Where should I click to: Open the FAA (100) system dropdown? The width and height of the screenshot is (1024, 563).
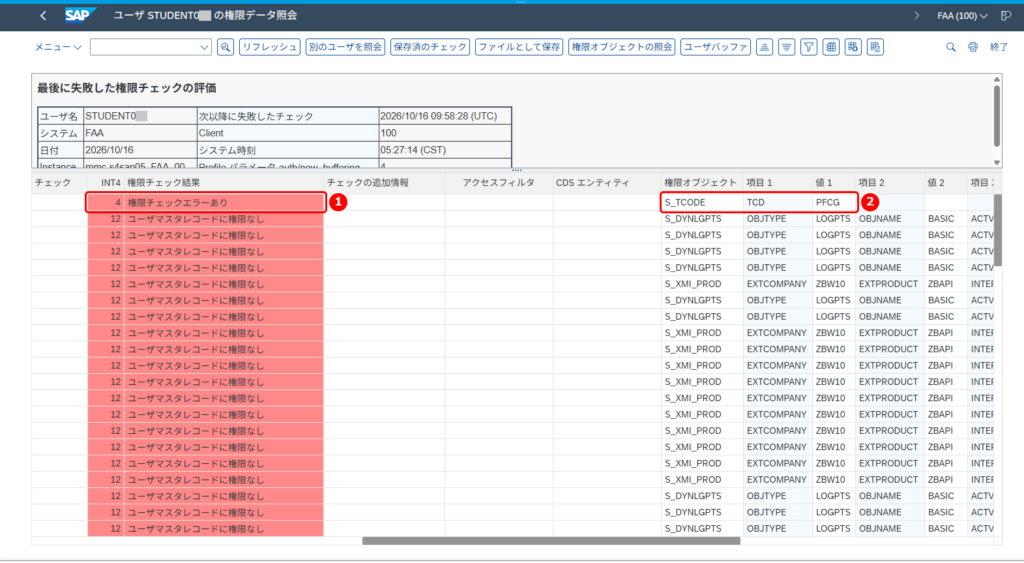pyautogui.click(x=962, y=16)
